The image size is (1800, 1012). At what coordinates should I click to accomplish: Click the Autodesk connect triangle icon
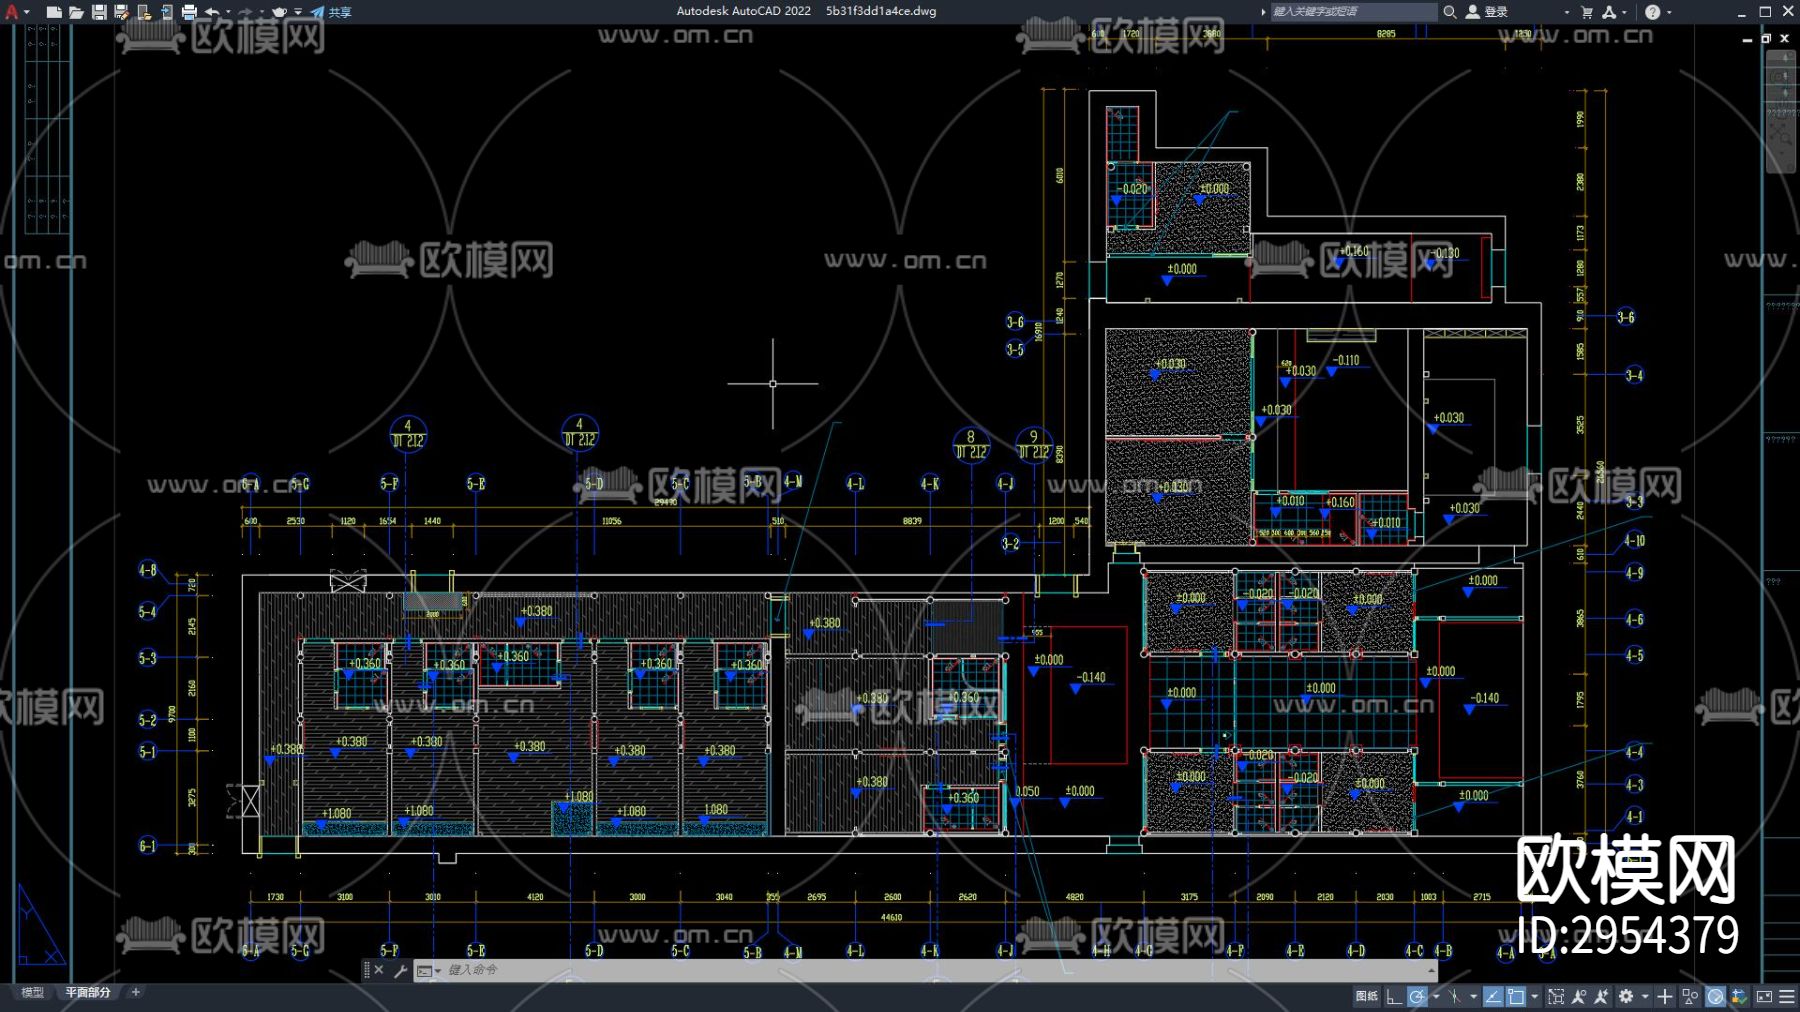[1609, 12]
